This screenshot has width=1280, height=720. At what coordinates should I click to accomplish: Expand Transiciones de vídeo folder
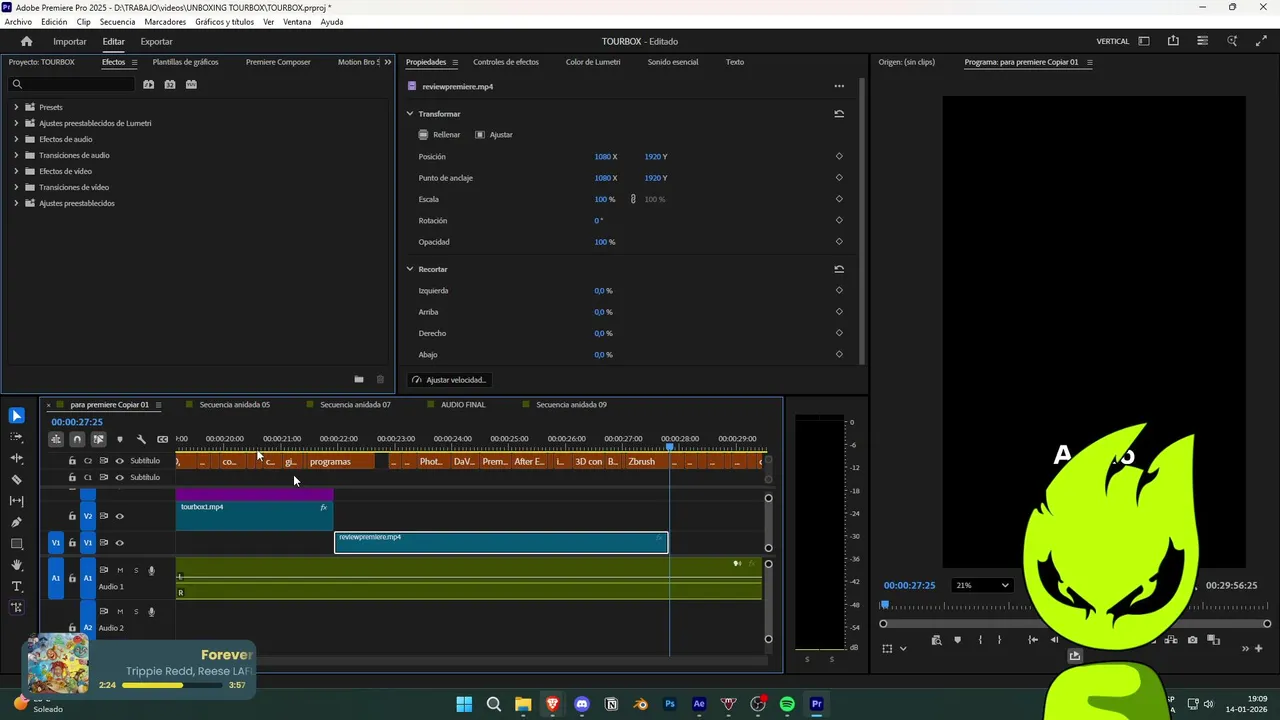coord(16,187)
